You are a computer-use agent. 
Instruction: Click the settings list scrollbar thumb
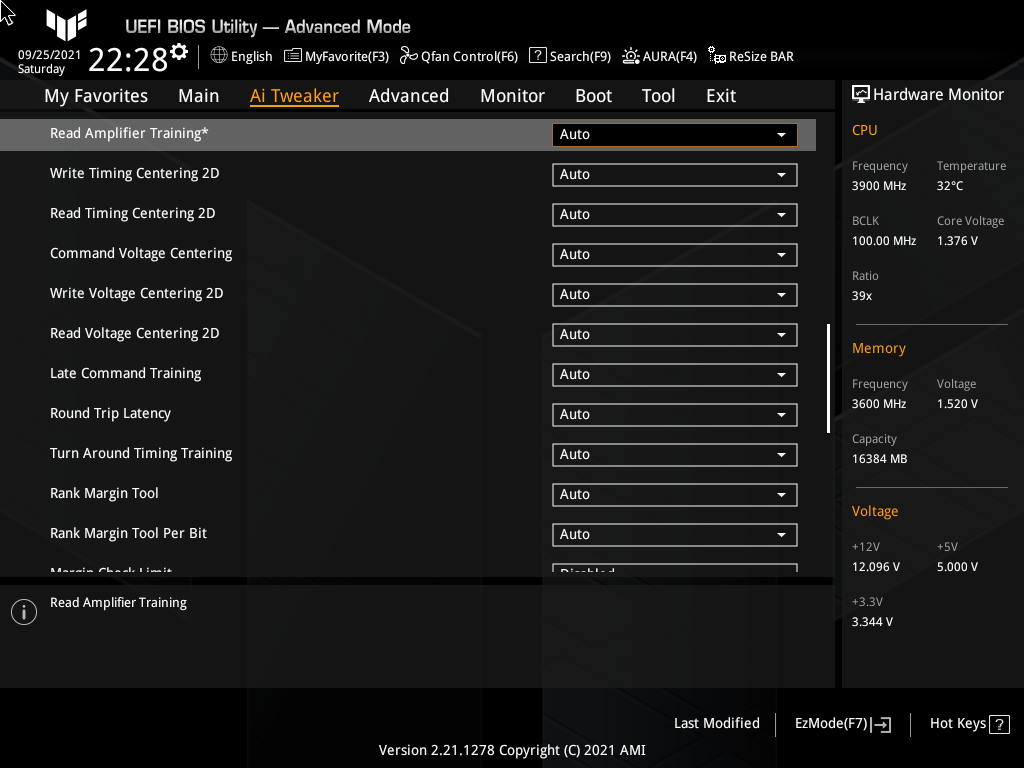click(x=828, y=378)
